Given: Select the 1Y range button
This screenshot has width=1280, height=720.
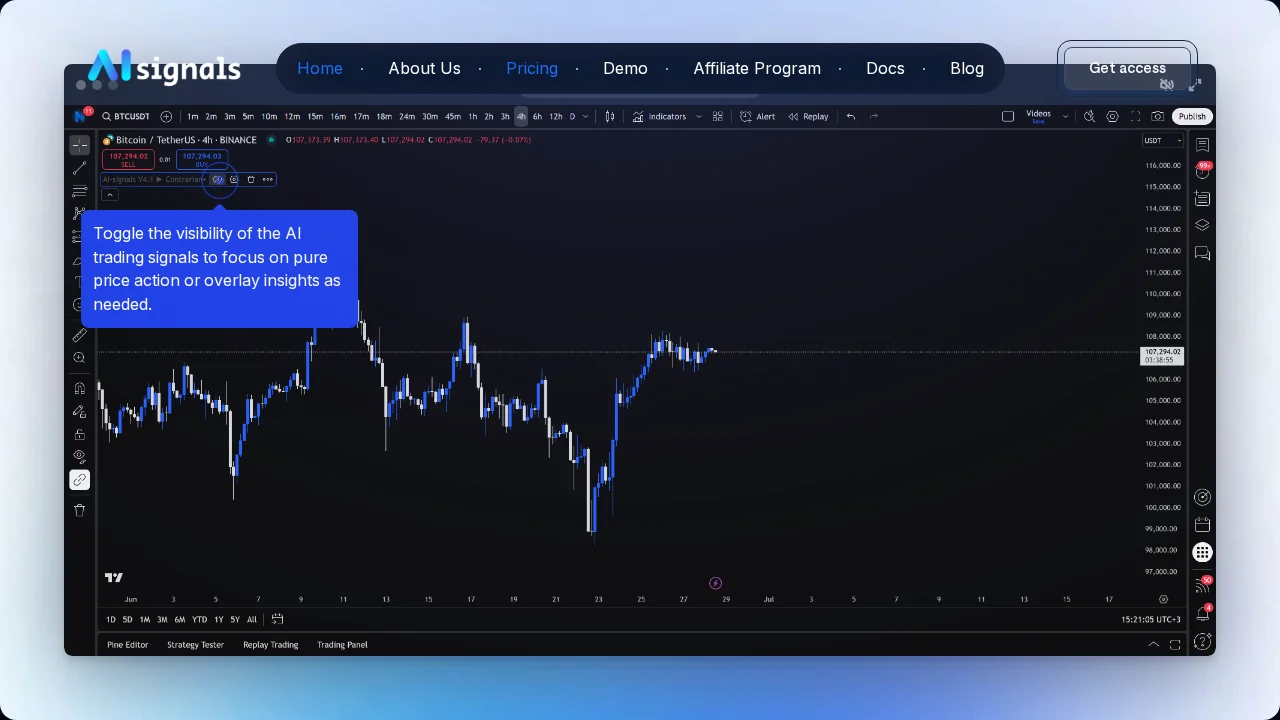Looking at the screenshot, I should coord(218,619).
